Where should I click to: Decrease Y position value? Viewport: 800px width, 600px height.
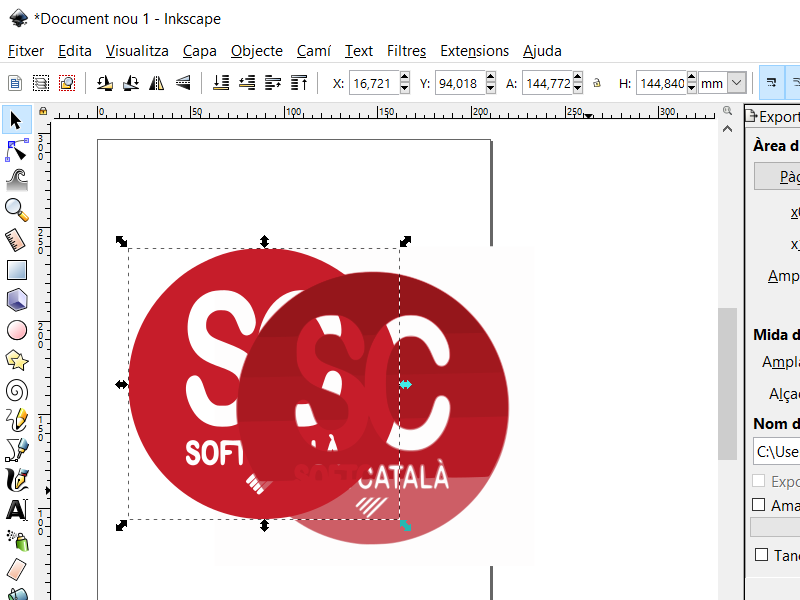pyautogui.click(x=490, y=88)
